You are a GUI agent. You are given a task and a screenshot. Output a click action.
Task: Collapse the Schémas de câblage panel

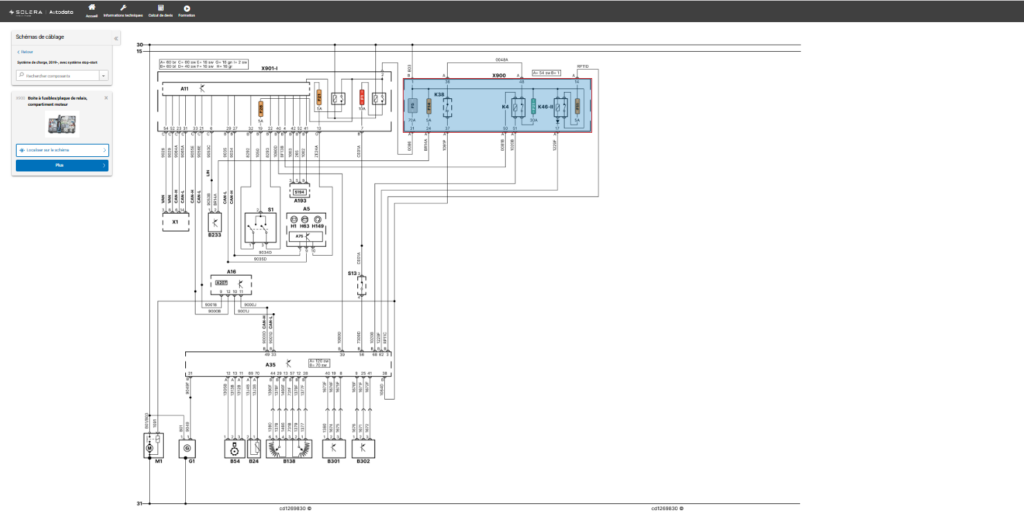click(x=116, y=39)
